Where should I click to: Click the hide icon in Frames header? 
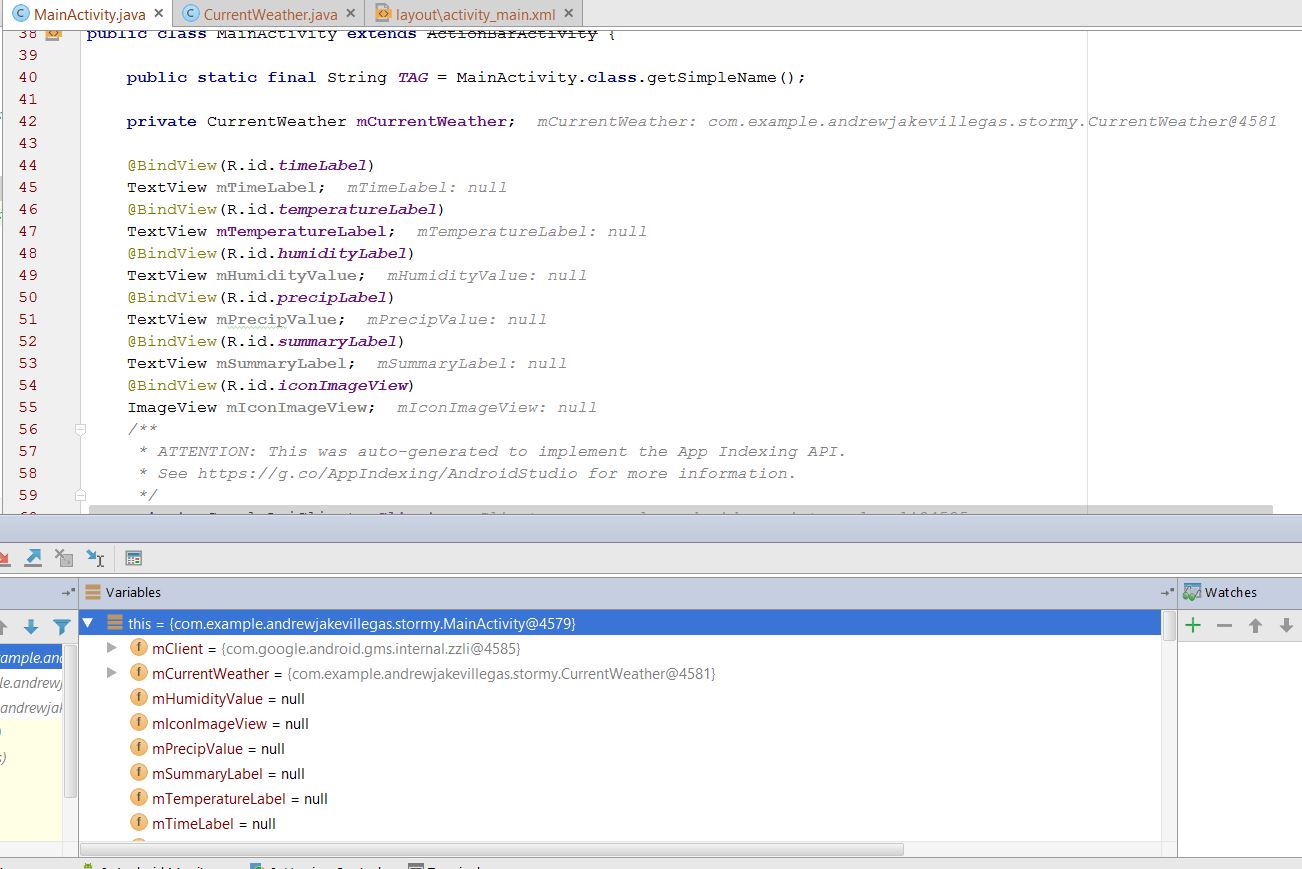click(x=68, y=592)
